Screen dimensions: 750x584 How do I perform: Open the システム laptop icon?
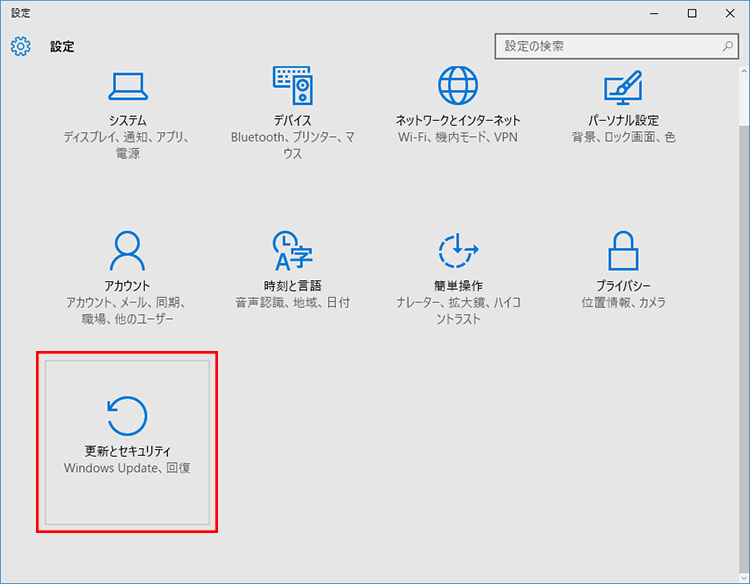127,86
